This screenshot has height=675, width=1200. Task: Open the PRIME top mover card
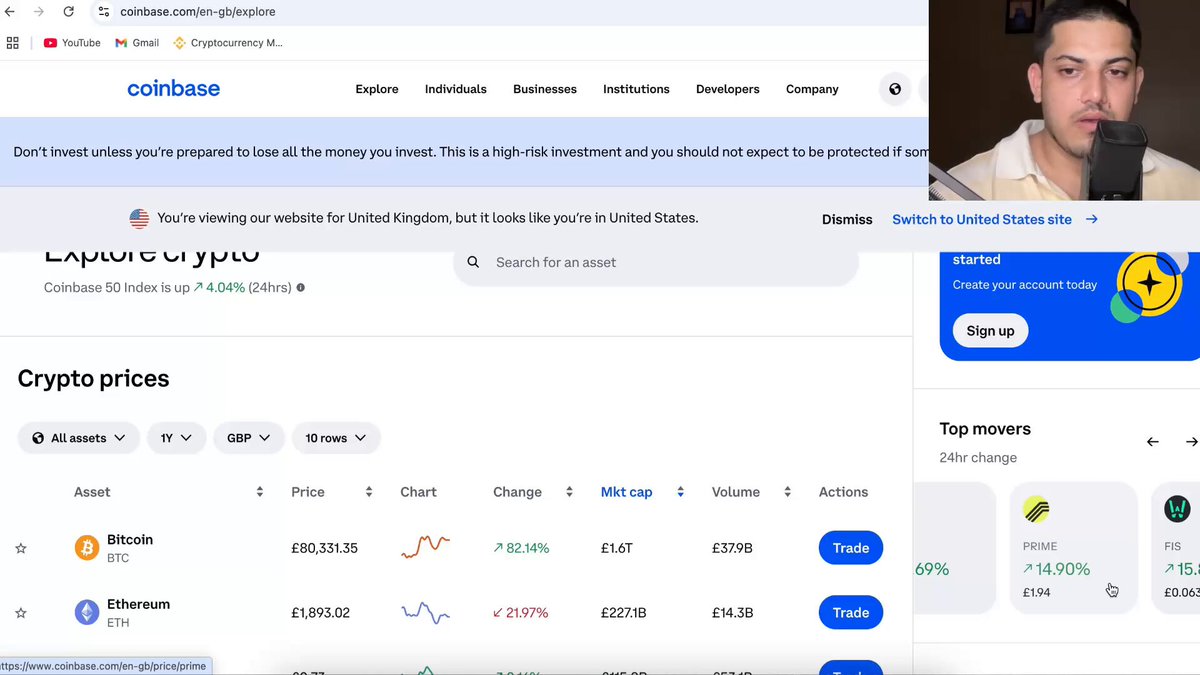[x=1074, y=547]
